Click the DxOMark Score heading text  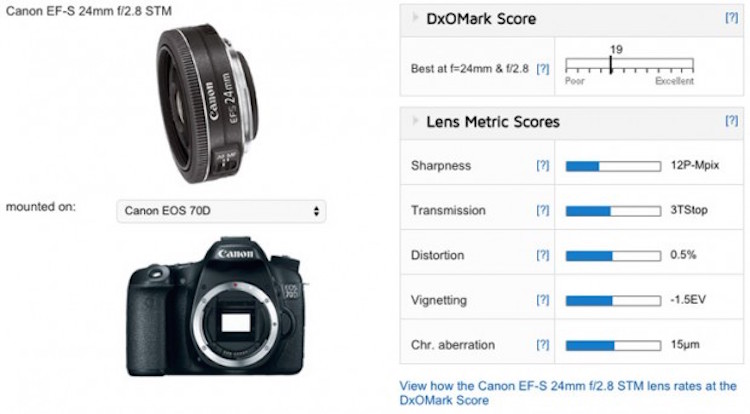tap(481, 19)
